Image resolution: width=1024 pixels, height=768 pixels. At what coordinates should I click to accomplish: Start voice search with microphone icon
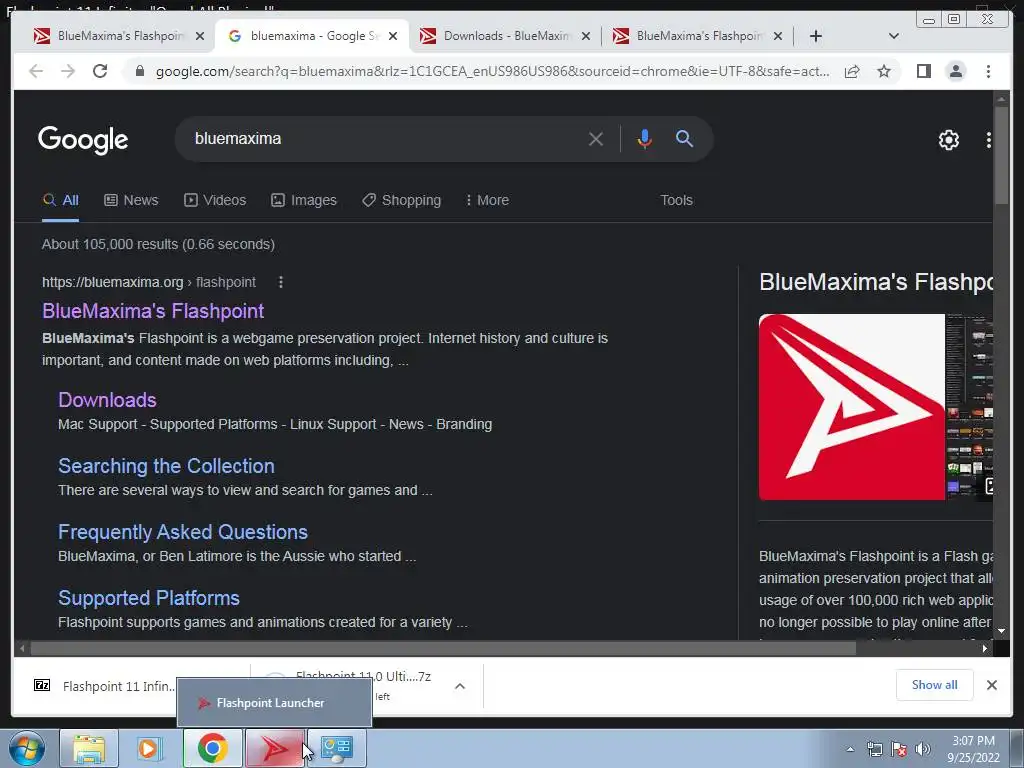pyautogui.click(x=644, y=139)
